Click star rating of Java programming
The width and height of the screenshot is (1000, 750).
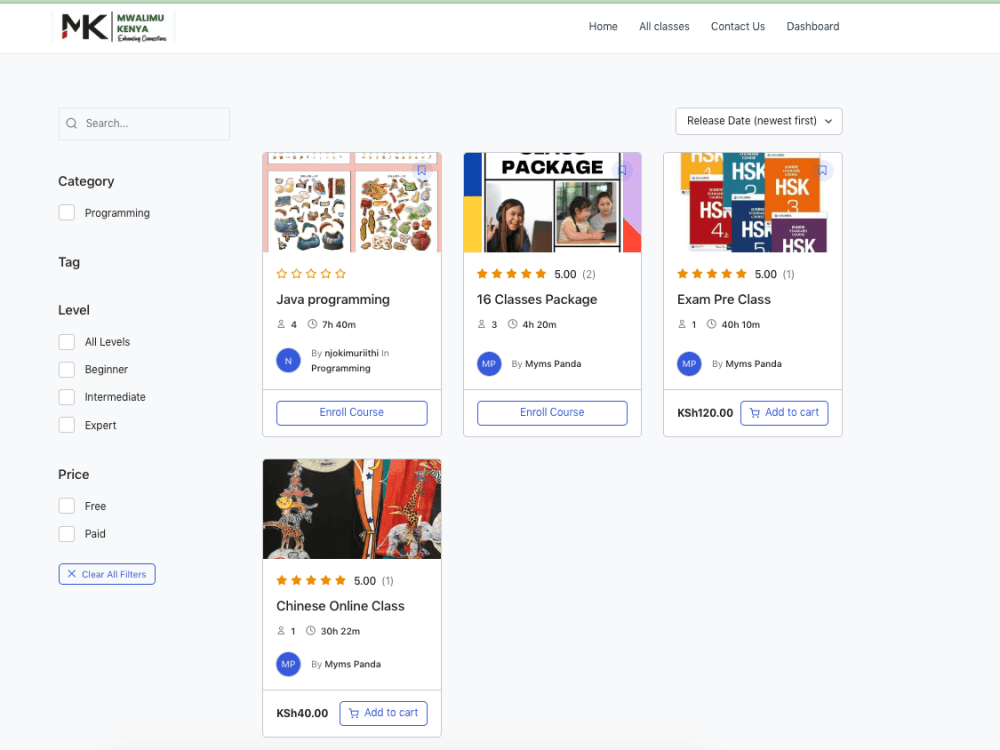tap(311, 274)
